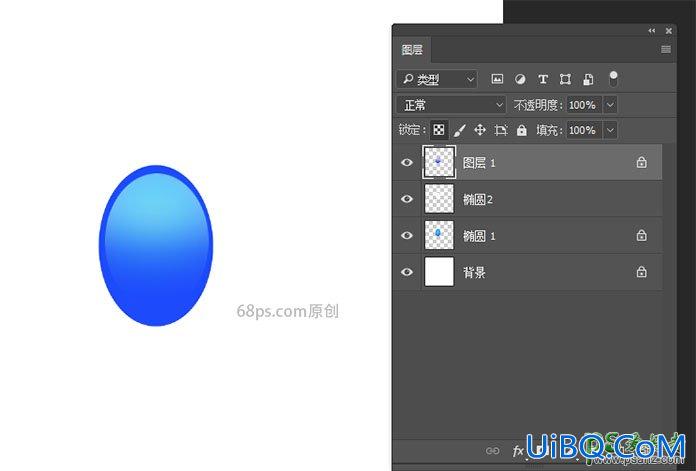Toggle lock all padlock icon
696x471 pixels.
522,130
